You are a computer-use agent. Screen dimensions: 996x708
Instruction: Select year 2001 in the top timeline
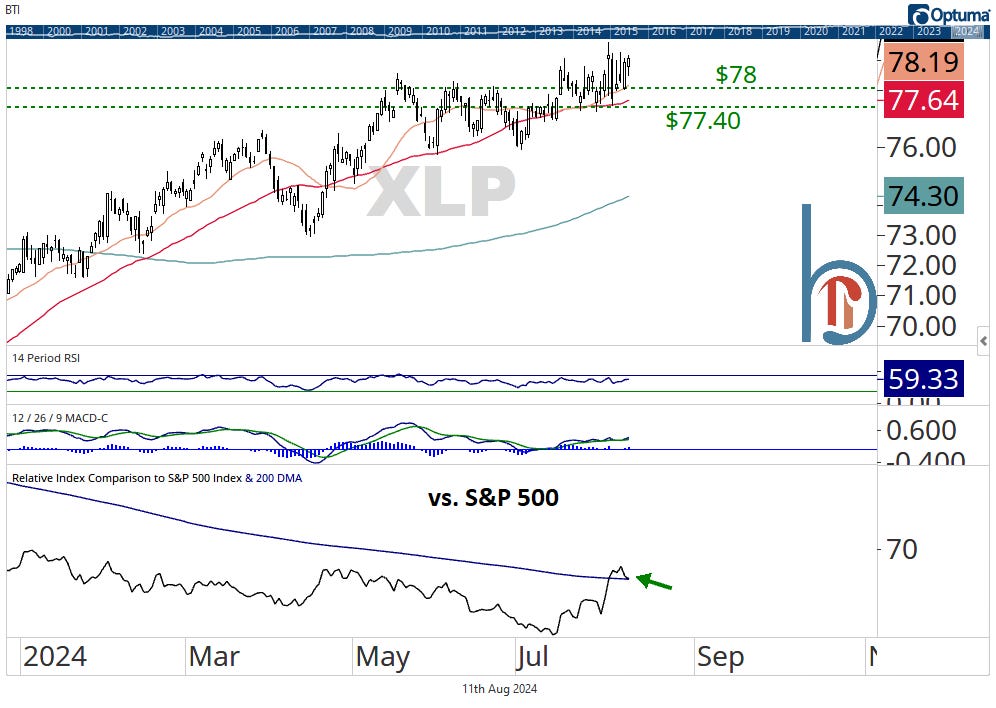tap(97, 31)
